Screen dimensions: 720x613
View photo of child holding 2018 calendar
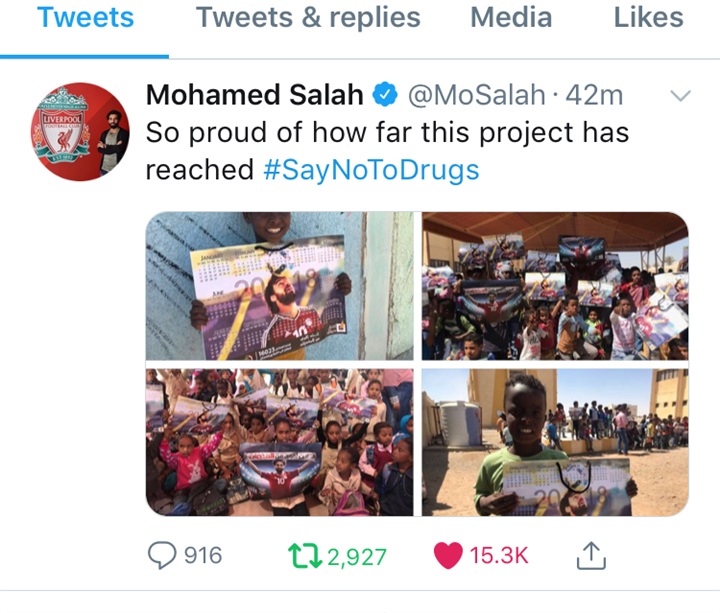coord(280,286)
